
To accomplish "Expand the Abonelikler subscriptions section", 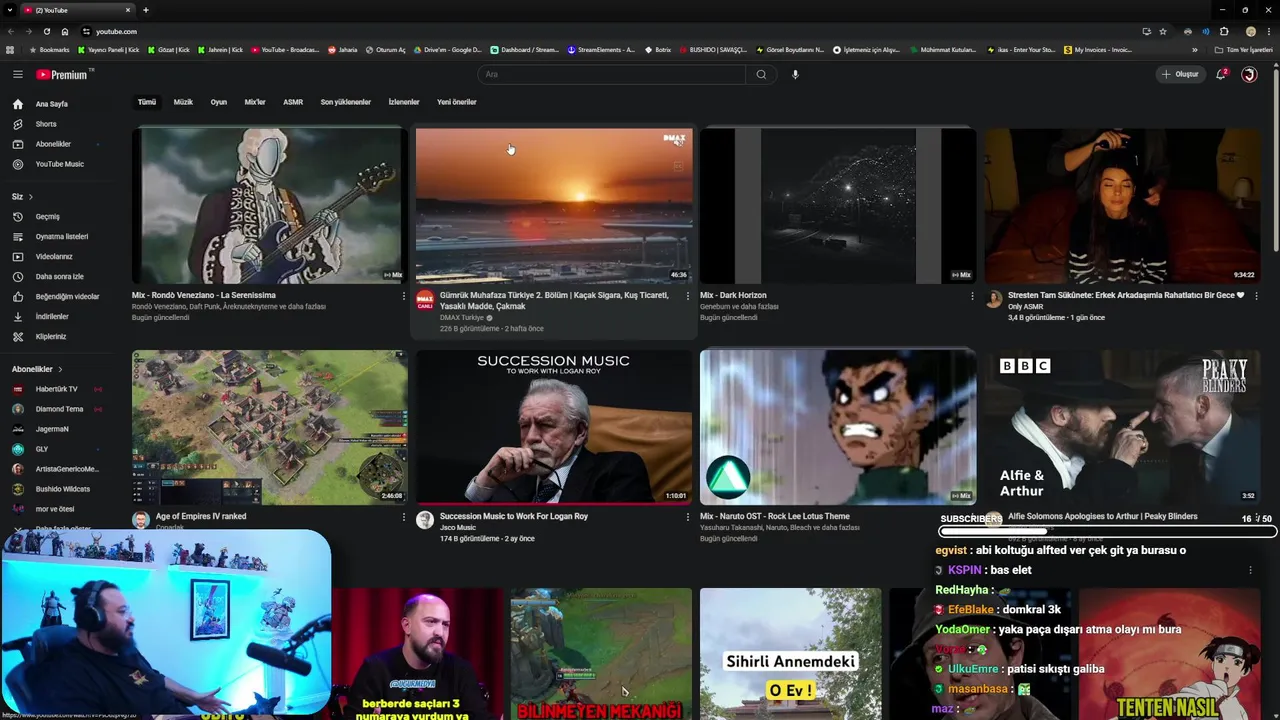I will coord(37,369).
